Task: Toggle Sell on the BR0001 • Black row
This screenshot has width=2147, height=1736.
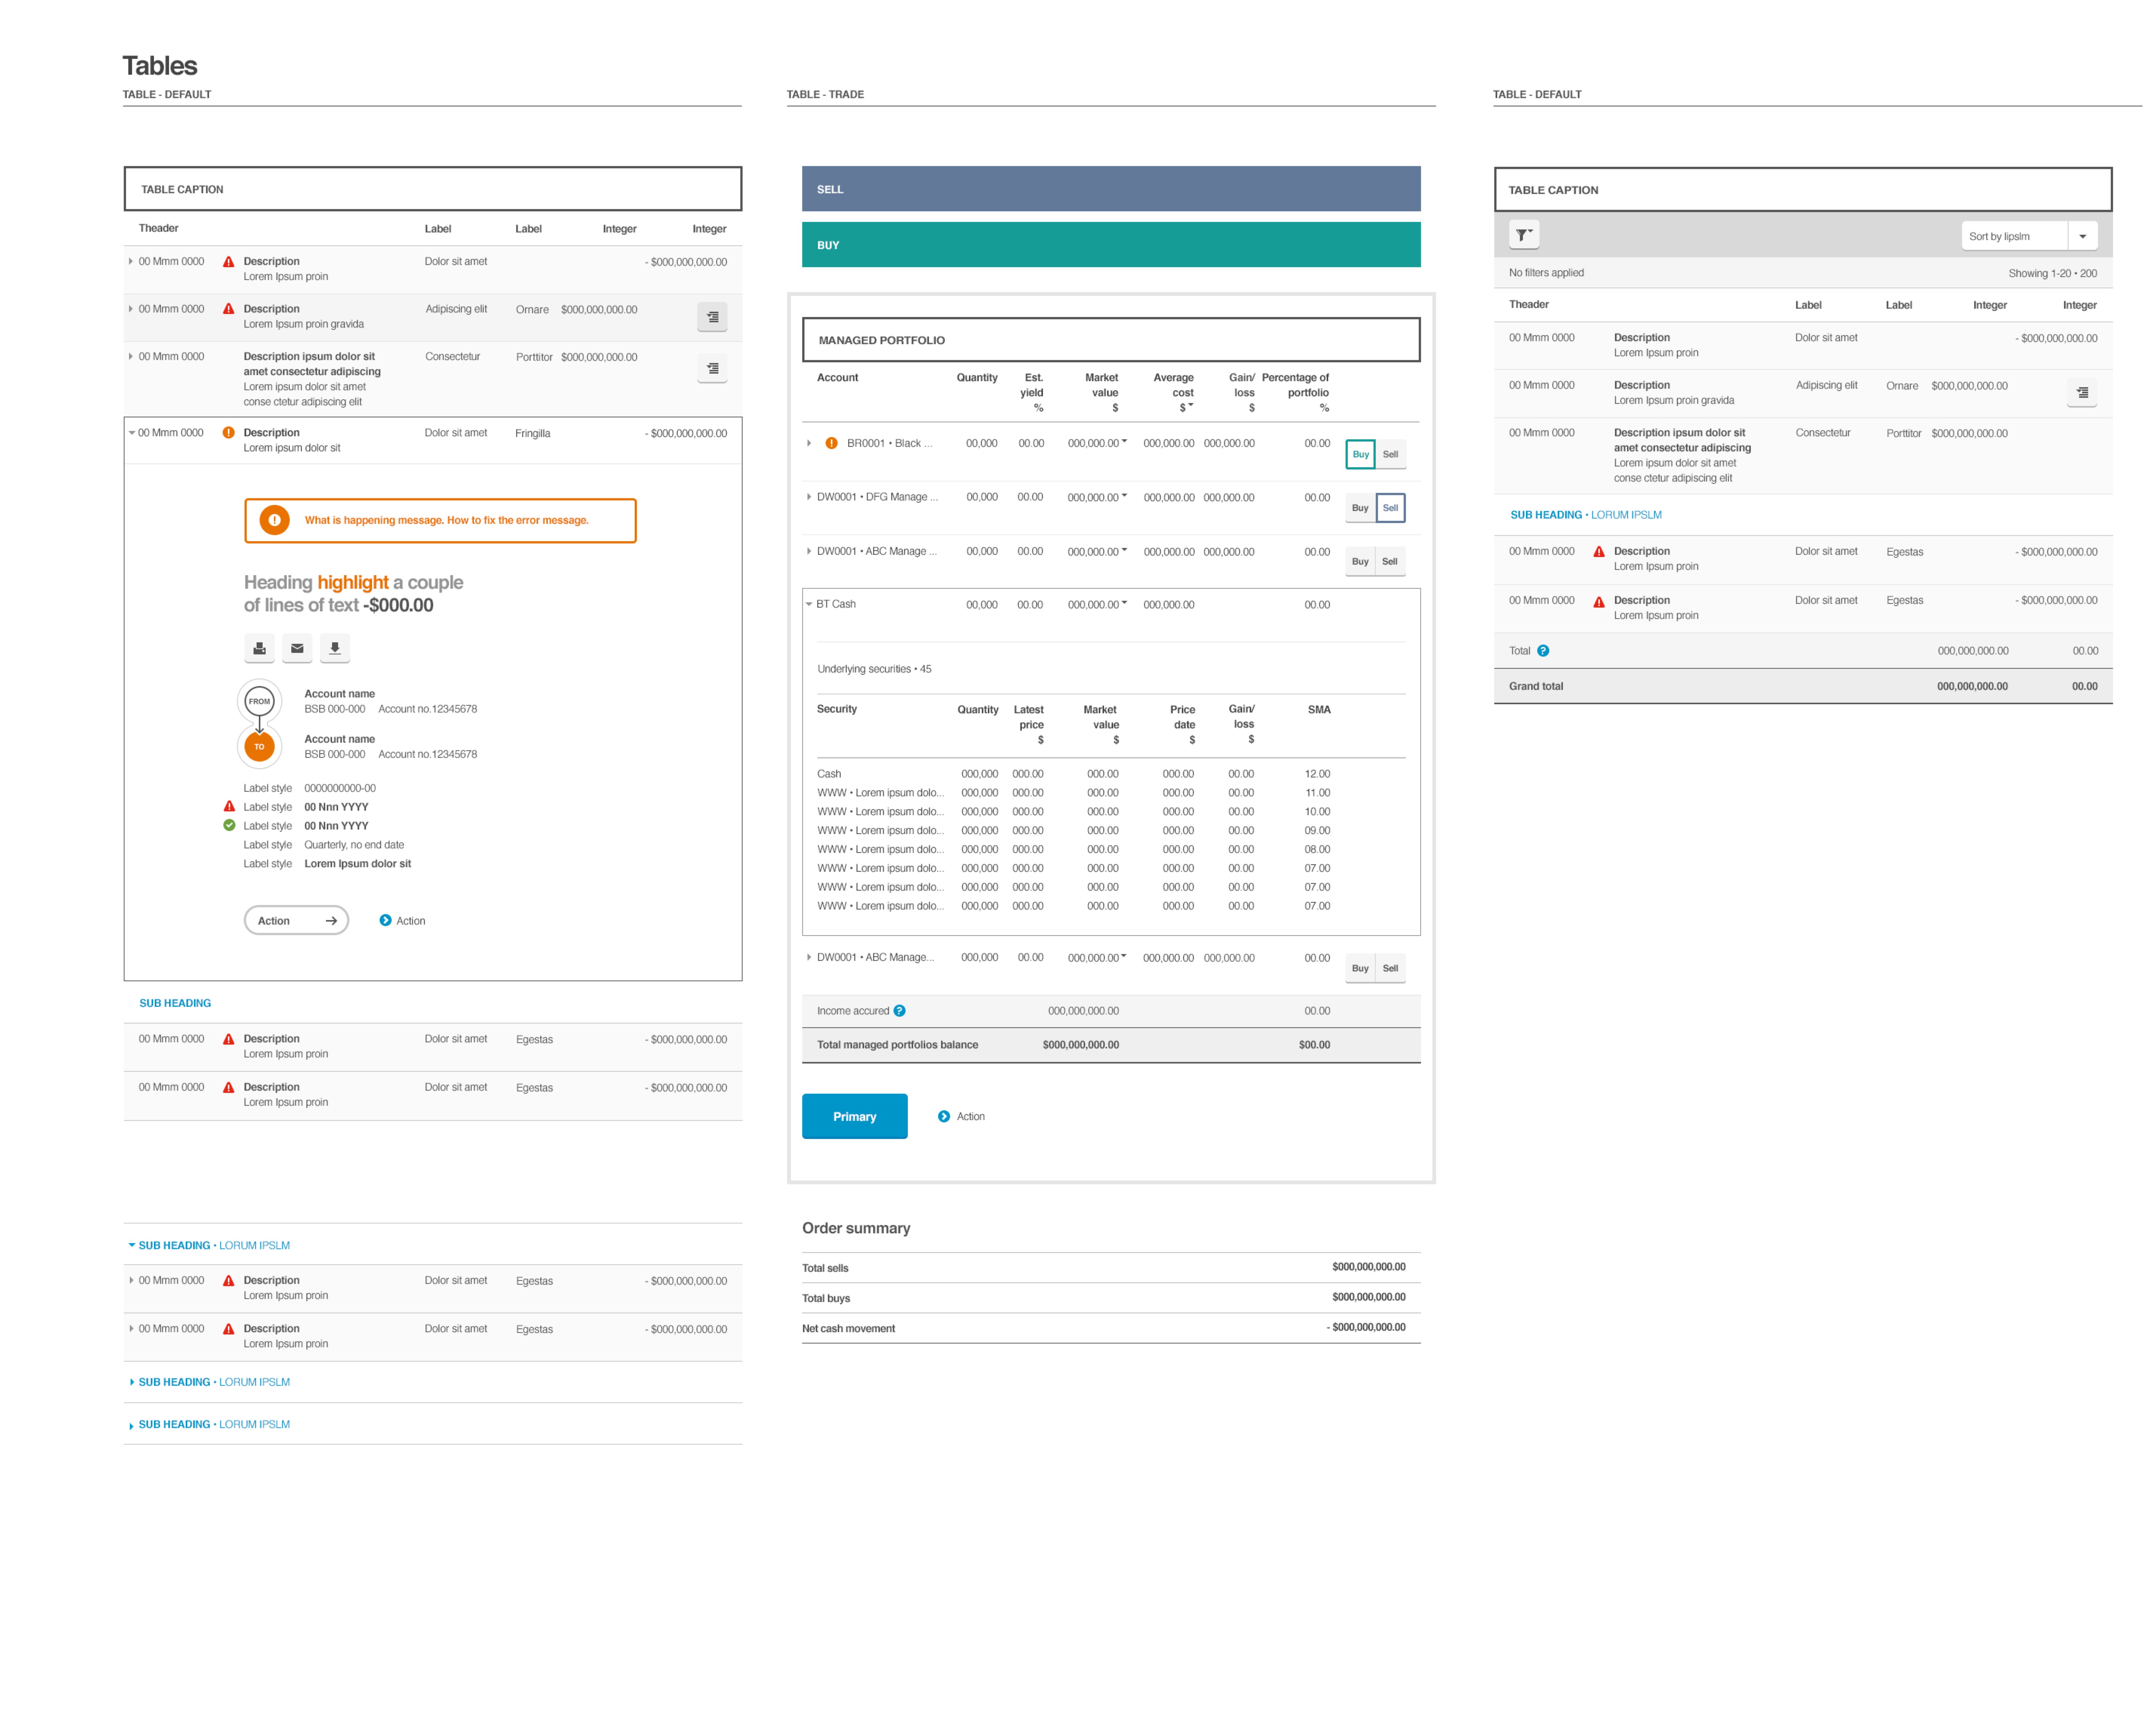Action: point(1390,454)
